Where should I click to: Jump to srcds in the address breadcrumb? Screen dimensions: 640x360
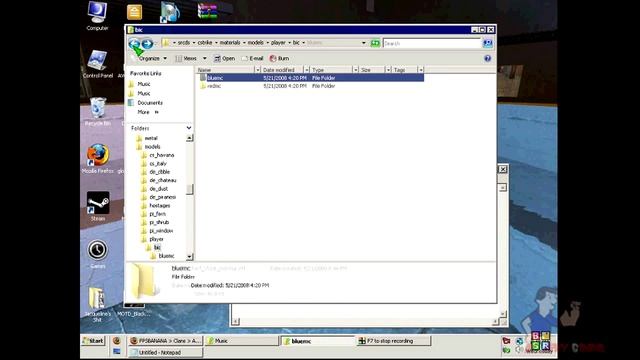184,42
